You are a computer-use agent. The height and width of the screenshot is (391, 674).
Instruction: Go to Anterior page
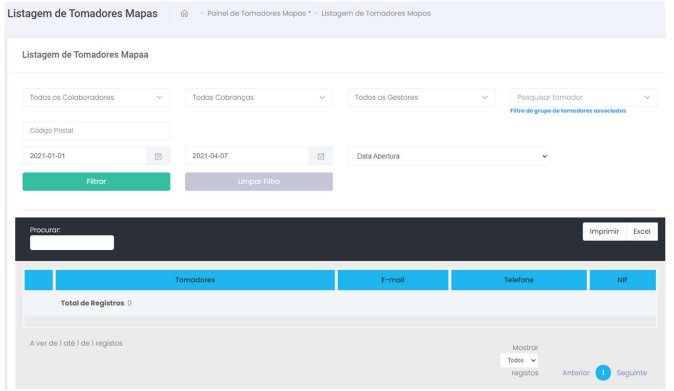tap(576, 373)
